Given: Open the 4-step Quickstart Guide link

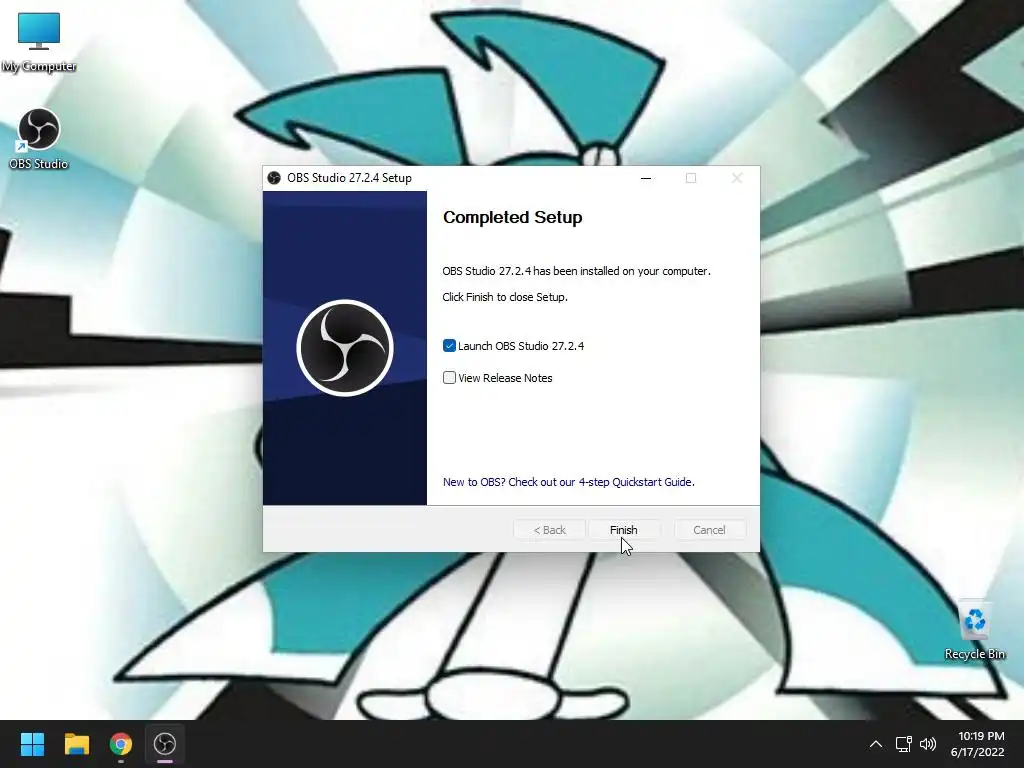Looking at the screenshot, I should [569, 482].
